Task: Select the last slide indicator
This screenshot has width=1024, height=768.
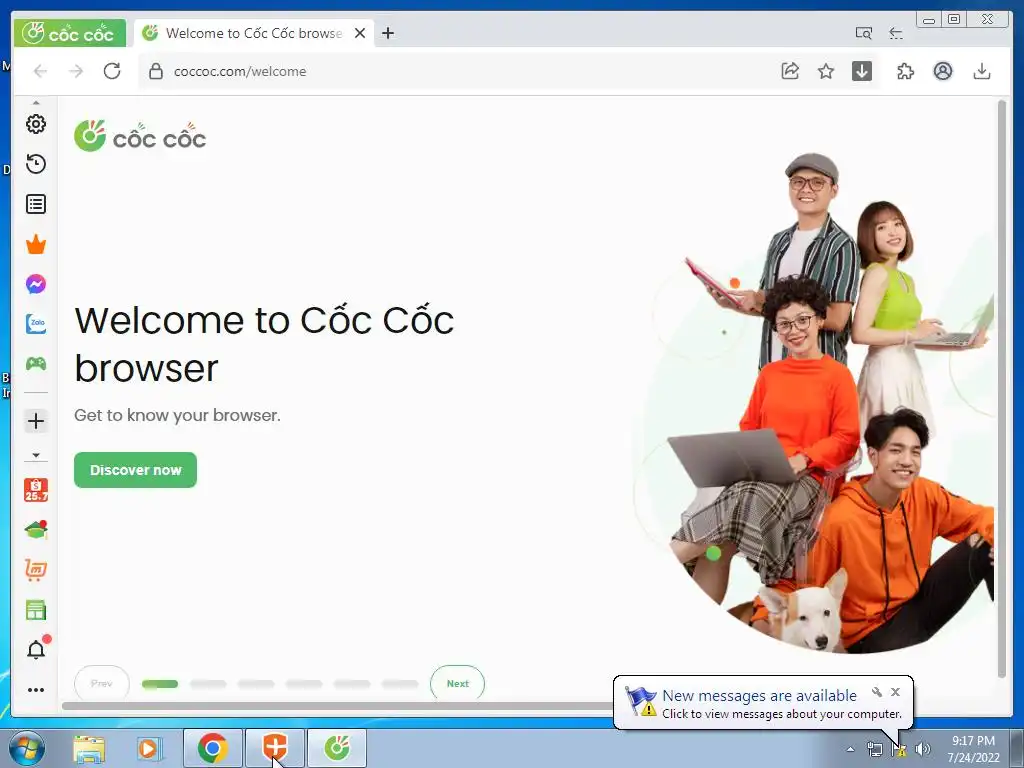Action: coord(400,684)
